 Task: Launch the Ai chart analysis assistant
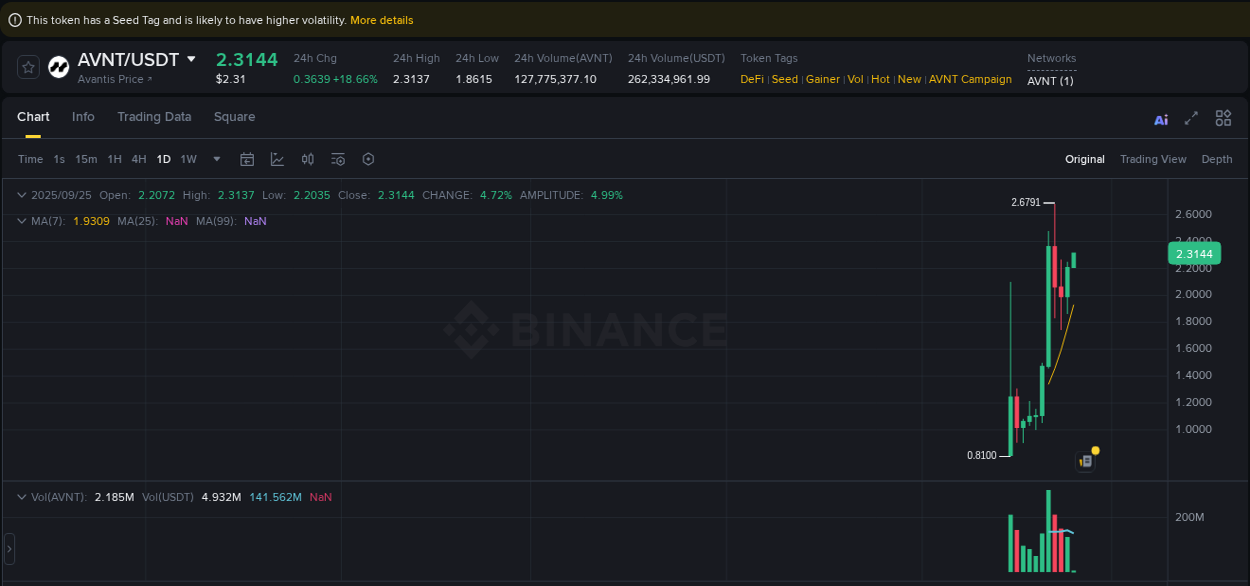[x=1161, y=118]
